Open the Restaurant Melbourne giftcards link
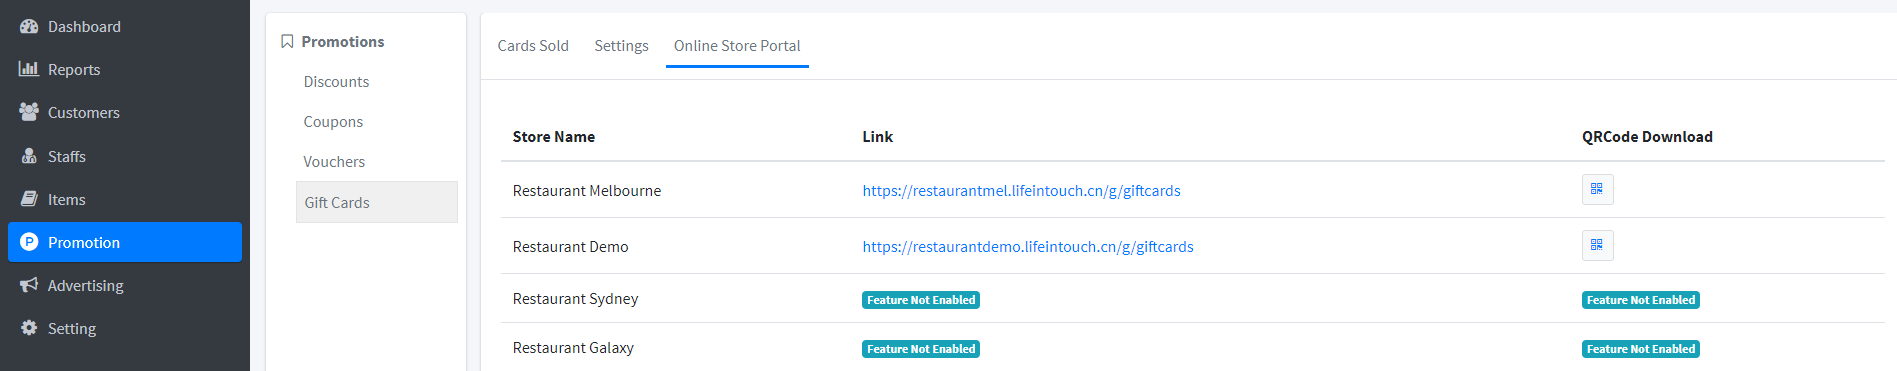 [1021, 191]
